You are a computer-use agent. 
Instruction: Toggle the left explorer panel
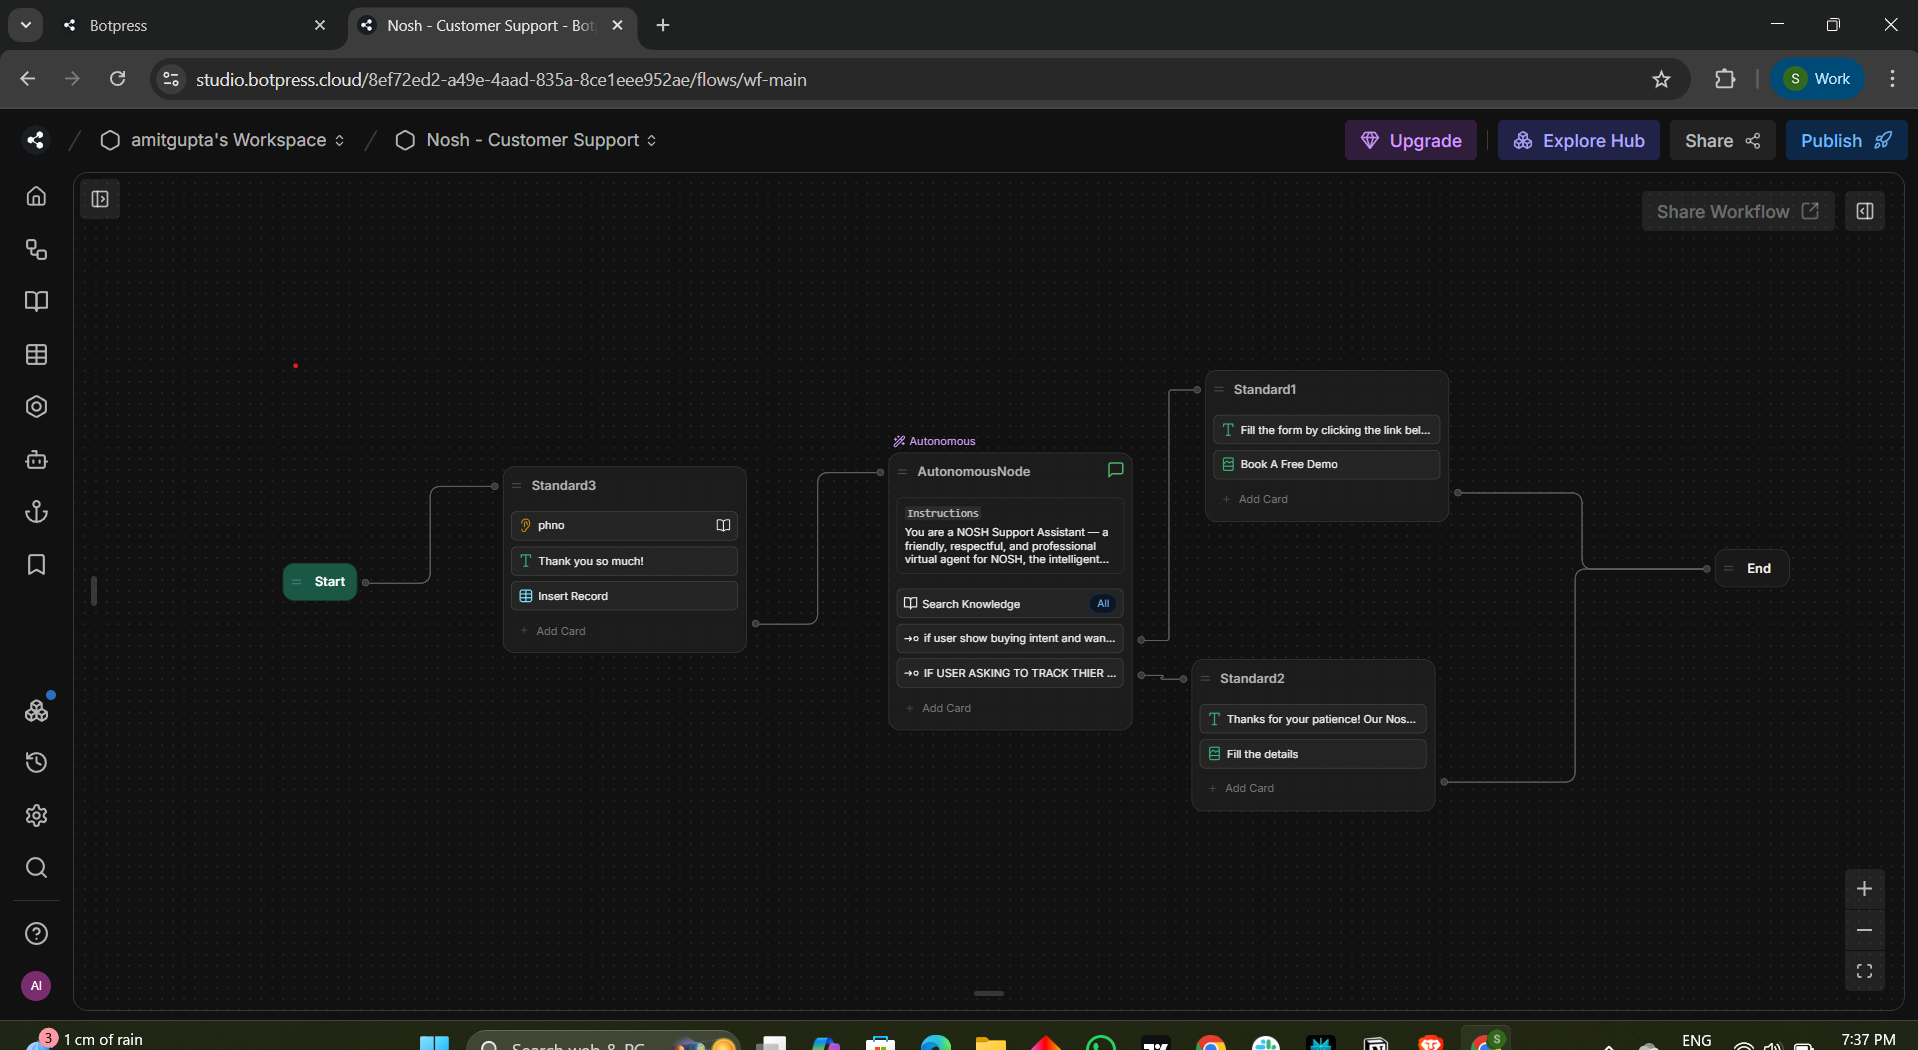point(100,199)
